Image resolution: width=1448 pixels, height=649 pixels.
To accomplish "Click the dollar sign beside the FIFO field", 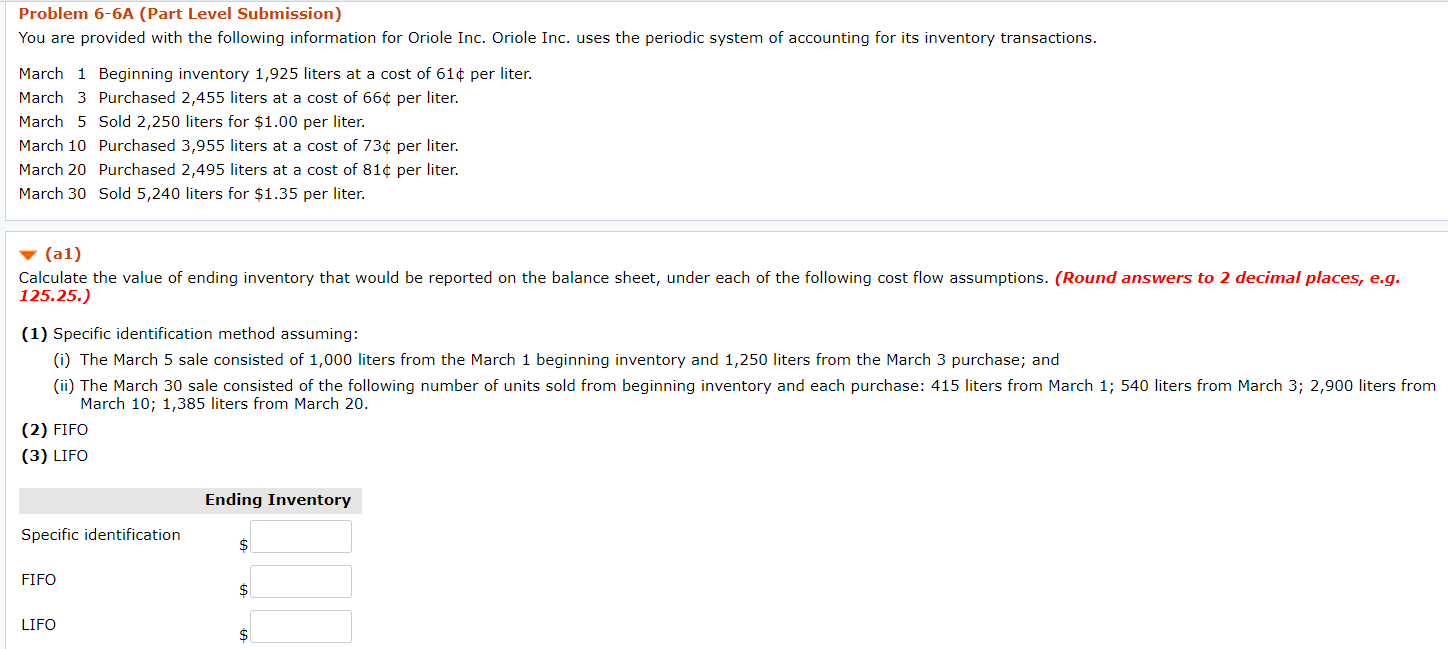I will click(242, 590).
